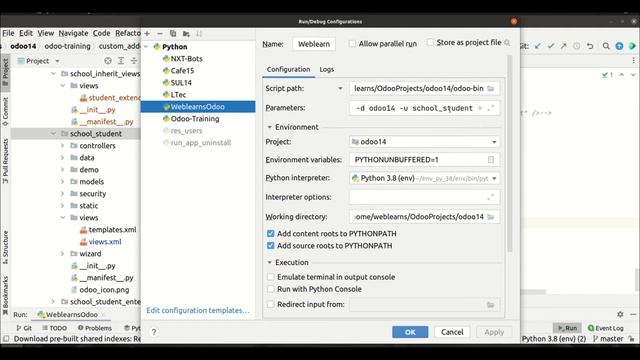Image resolution: width=640 pixels, height=360 pixels.
Task: Remove configuration with minus icon
Action: [160, 33]
